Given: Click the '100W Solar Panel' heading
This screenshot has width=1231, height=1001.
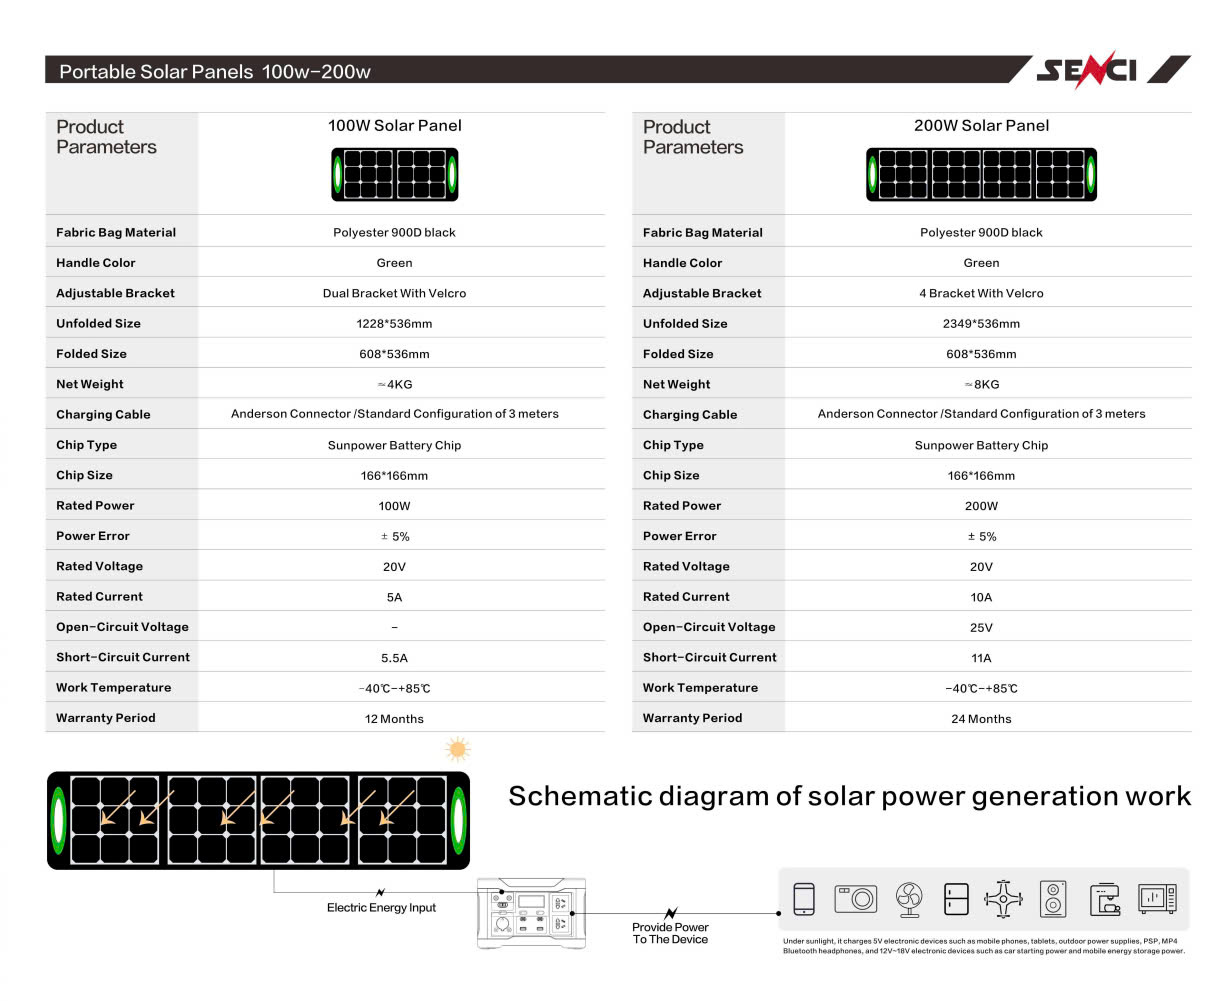Looking at the screenshot, I should (x=395, y=126).
